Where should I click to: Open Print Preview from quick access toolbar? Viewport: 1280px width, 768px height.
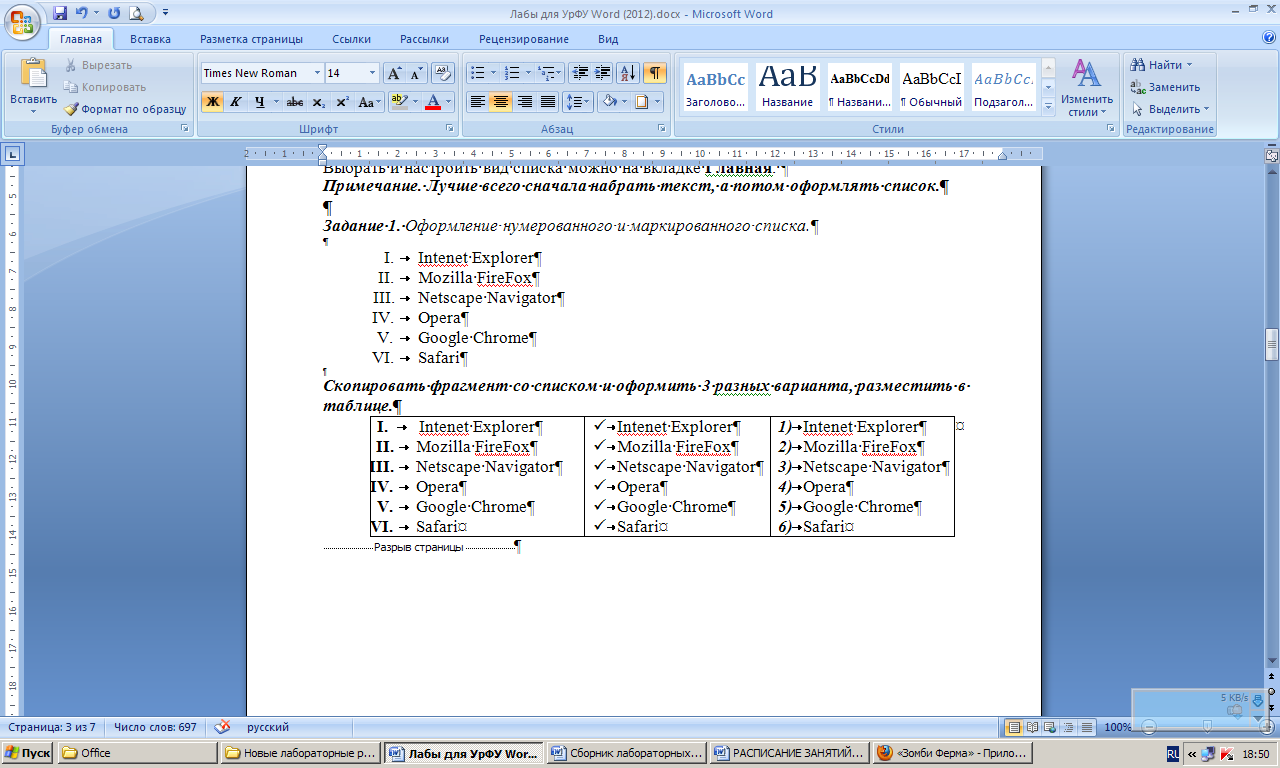click(x=135, y=13)
